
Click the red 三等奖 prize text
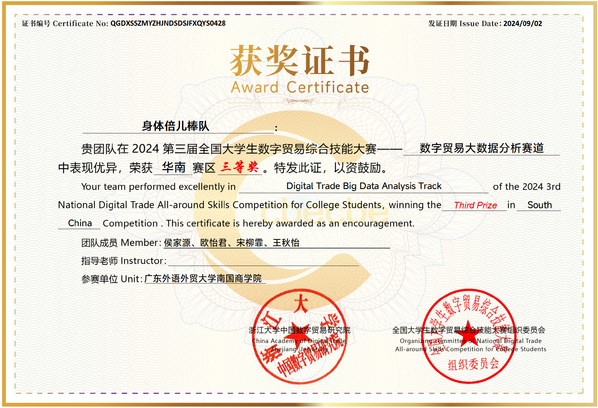coord(240,167)
